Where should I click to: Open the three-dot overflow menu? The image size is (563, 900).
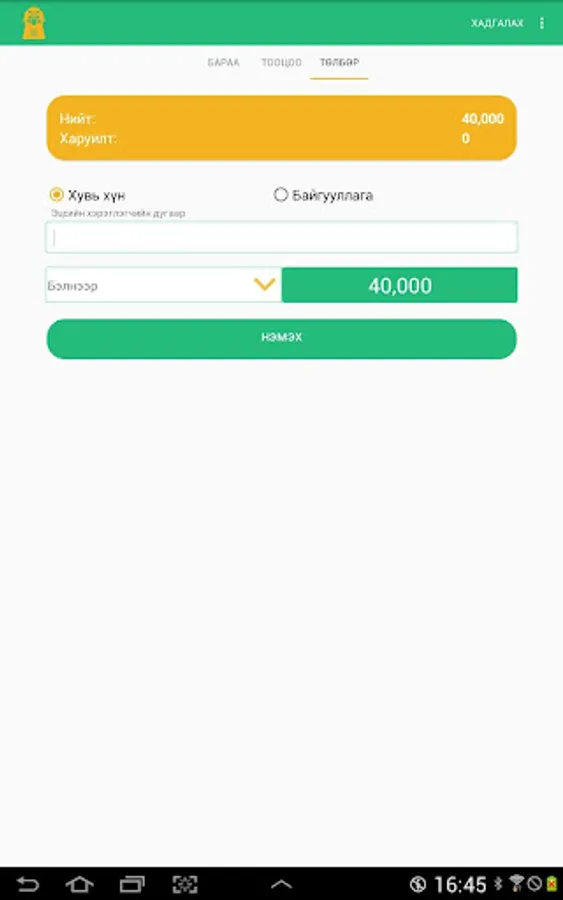click(542, 23)
